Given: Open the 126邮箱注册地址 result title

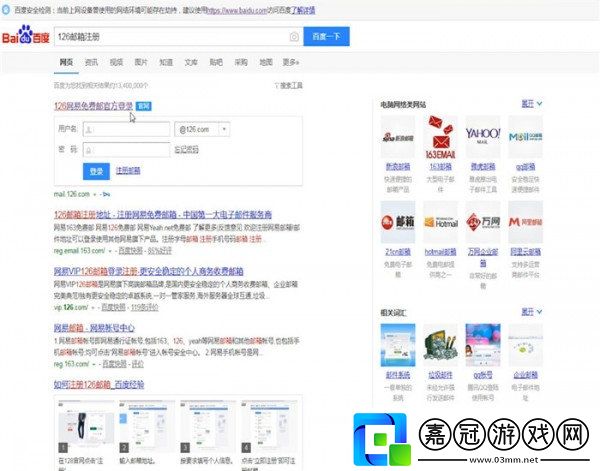Looking at the screenshot, I should coord(163,215).
